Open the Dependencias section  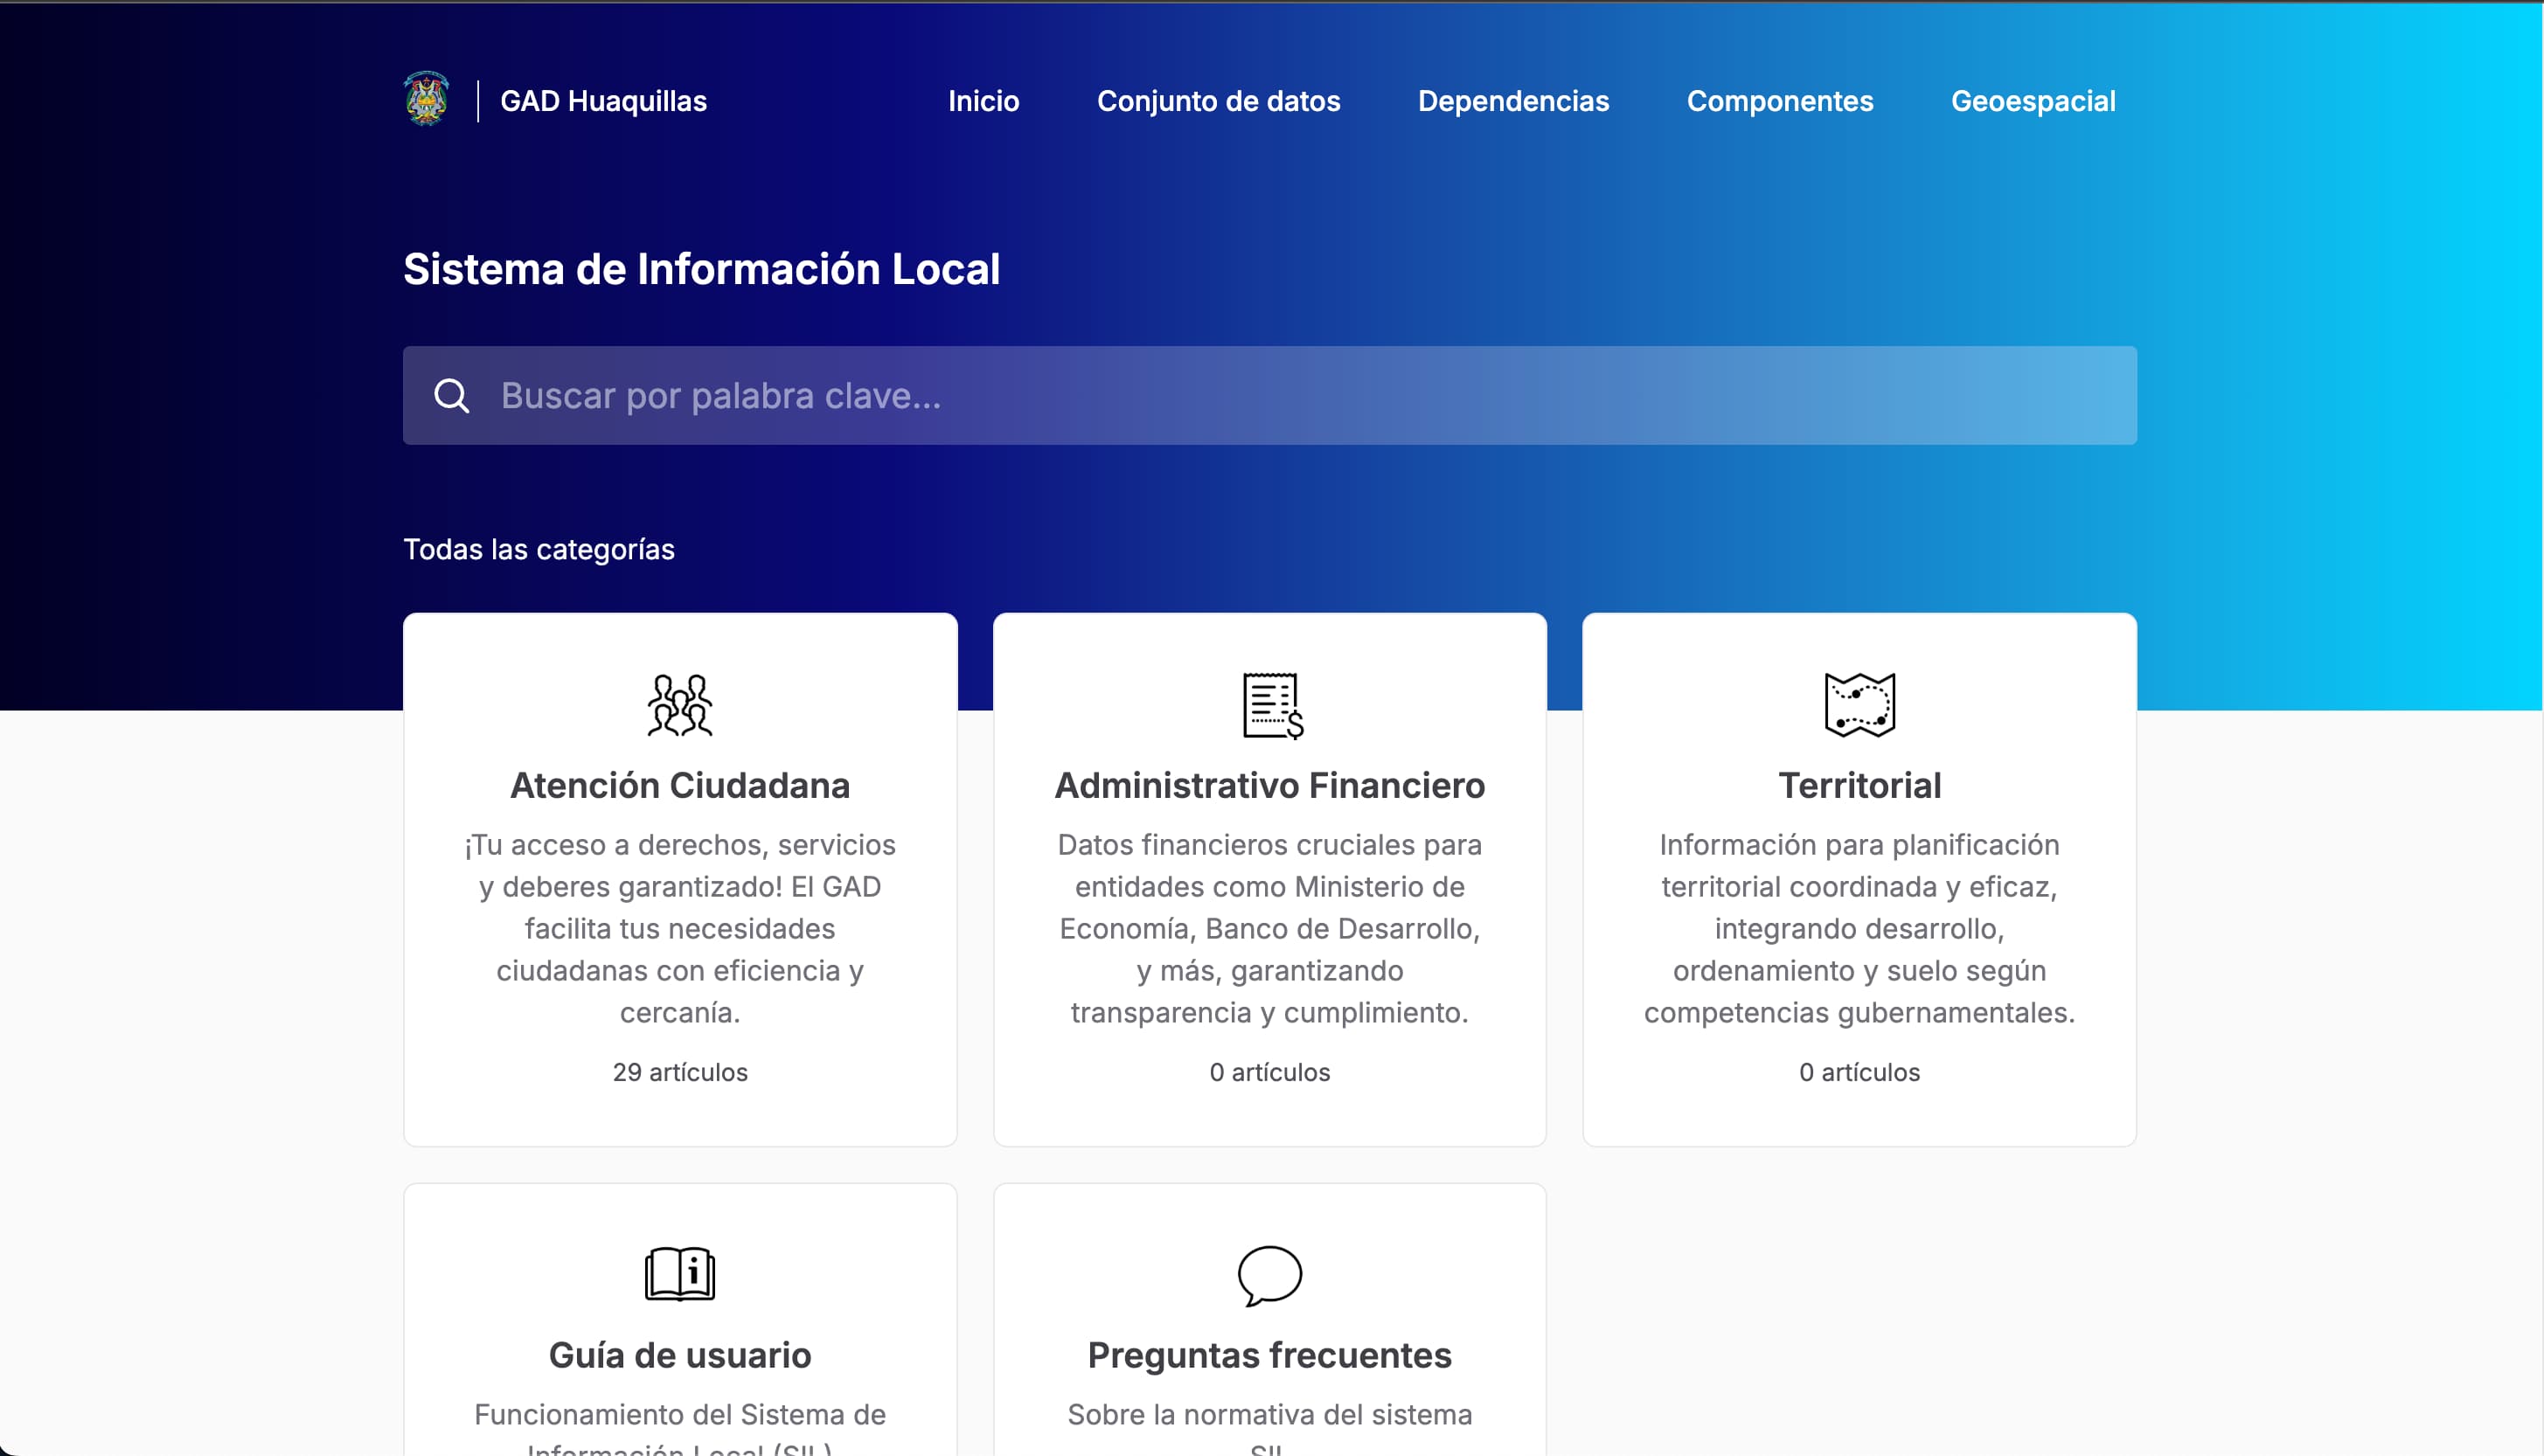point(1513,101)
